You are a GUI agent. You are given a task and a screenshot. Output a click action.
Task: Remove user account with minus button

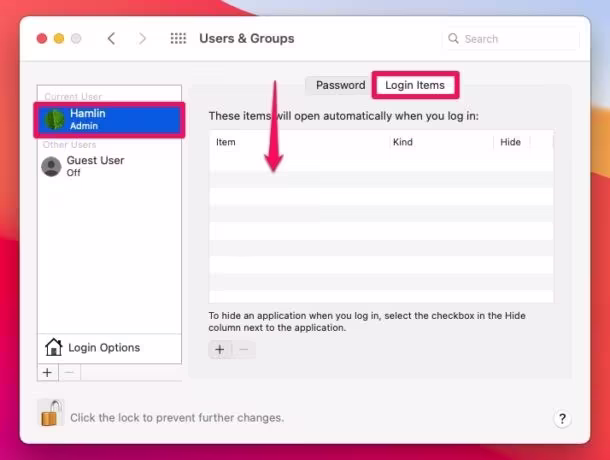(x=69, y=372)
